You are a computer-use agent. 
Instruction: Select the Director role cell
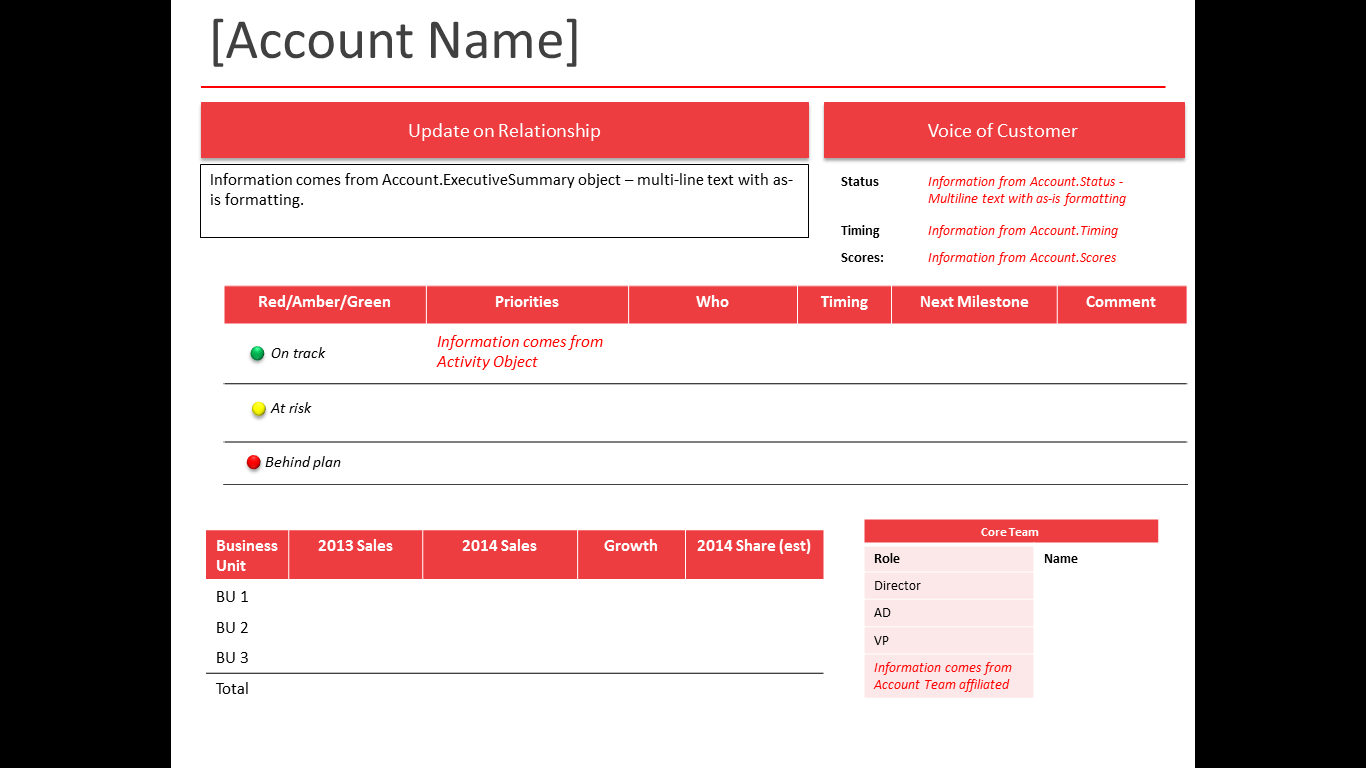click(897, 586)
